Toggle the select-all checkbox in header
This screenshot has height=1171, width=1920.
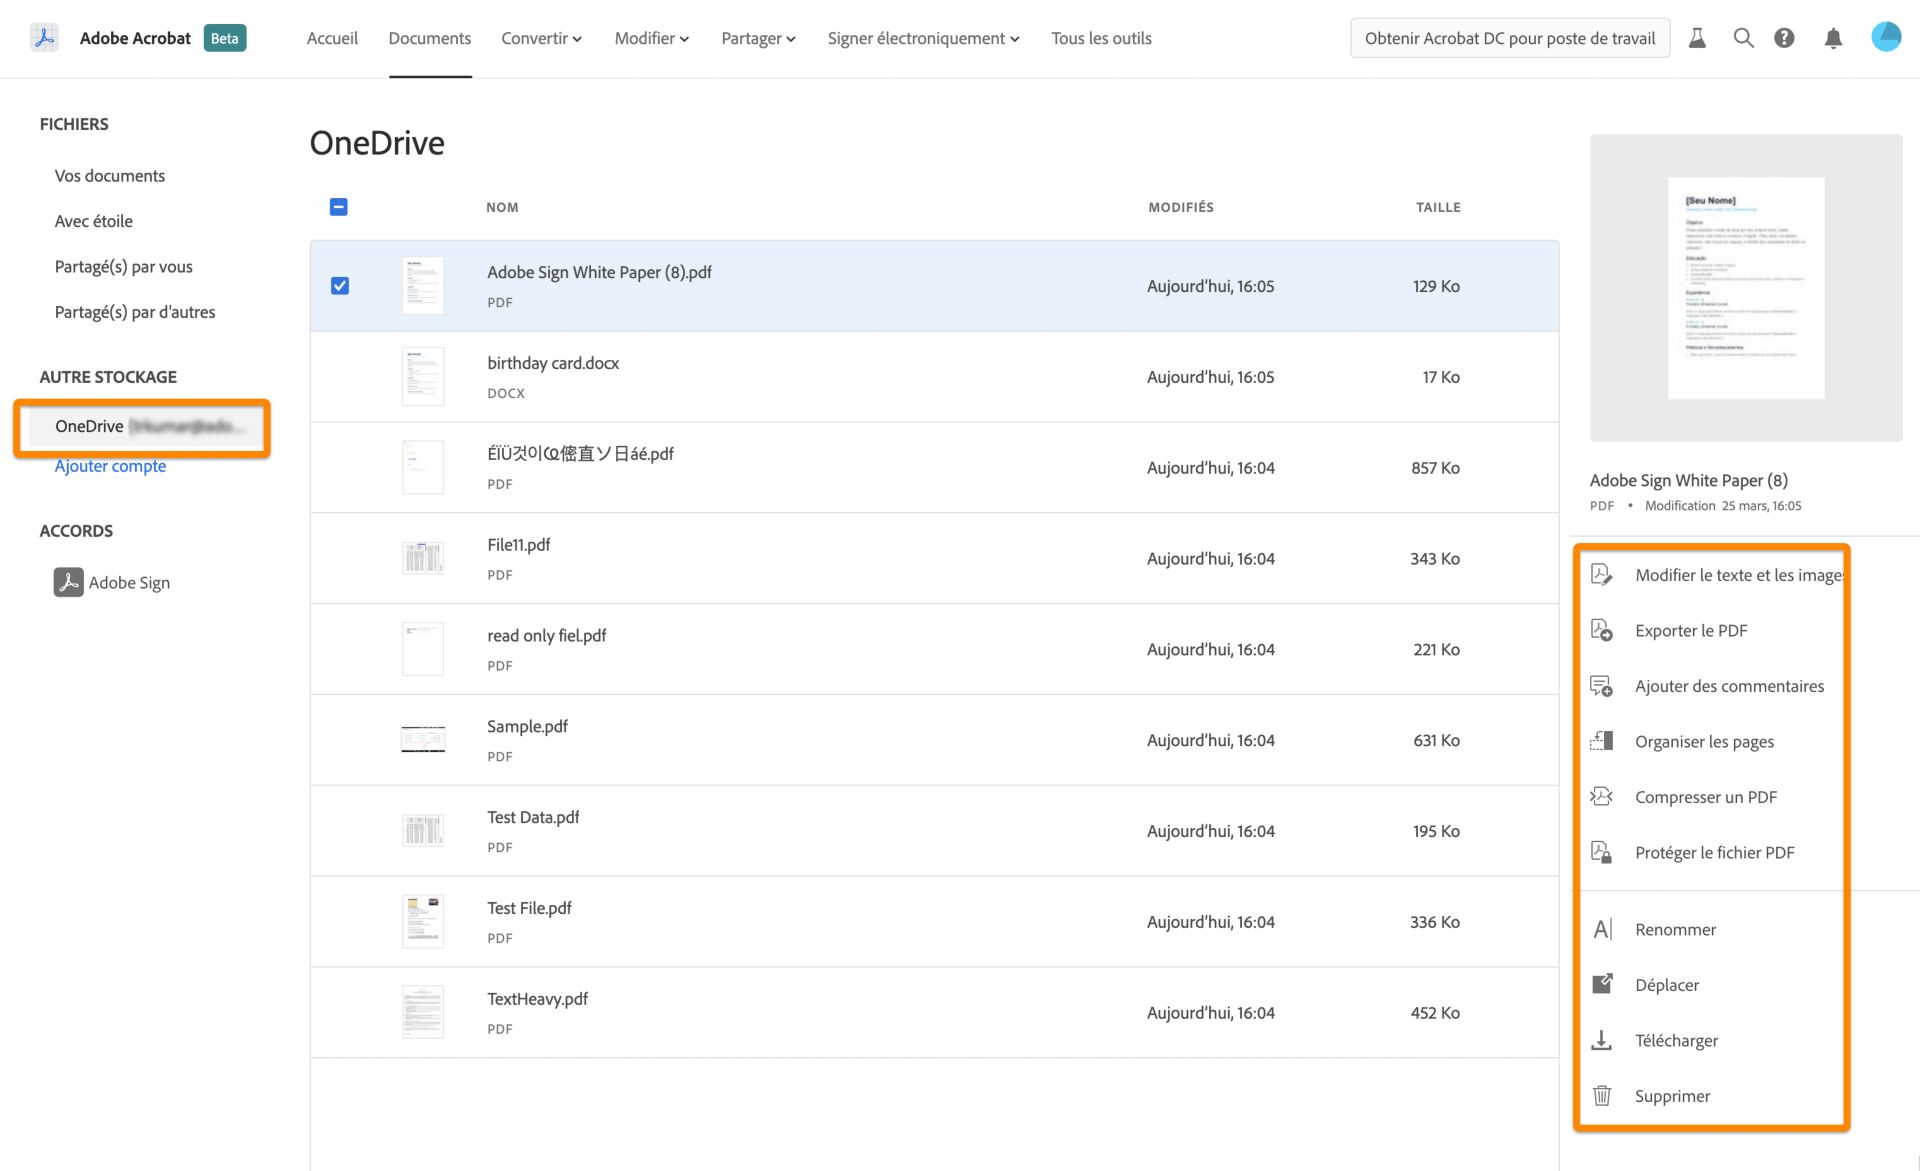pyautogui.click(x=339, y=207)
